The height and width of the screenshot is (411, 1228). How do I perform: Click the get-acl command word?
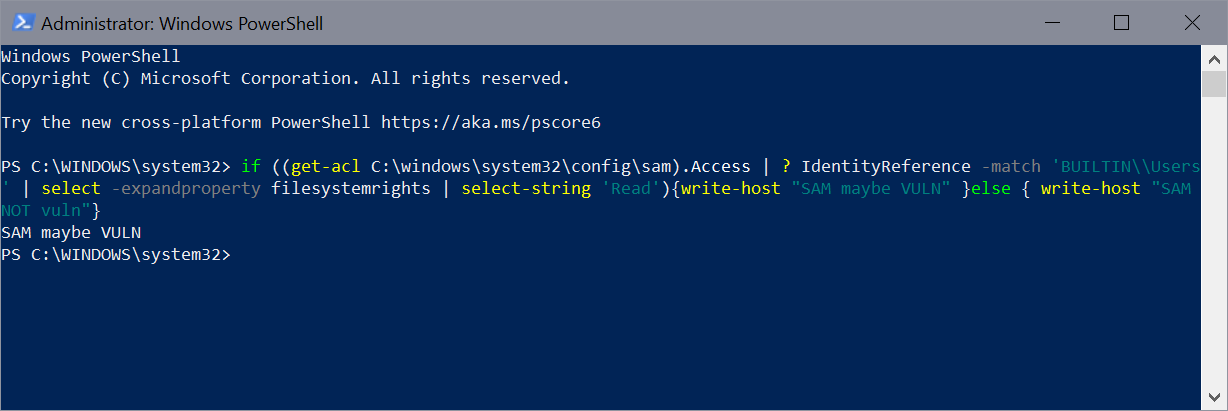click(325, 166)
